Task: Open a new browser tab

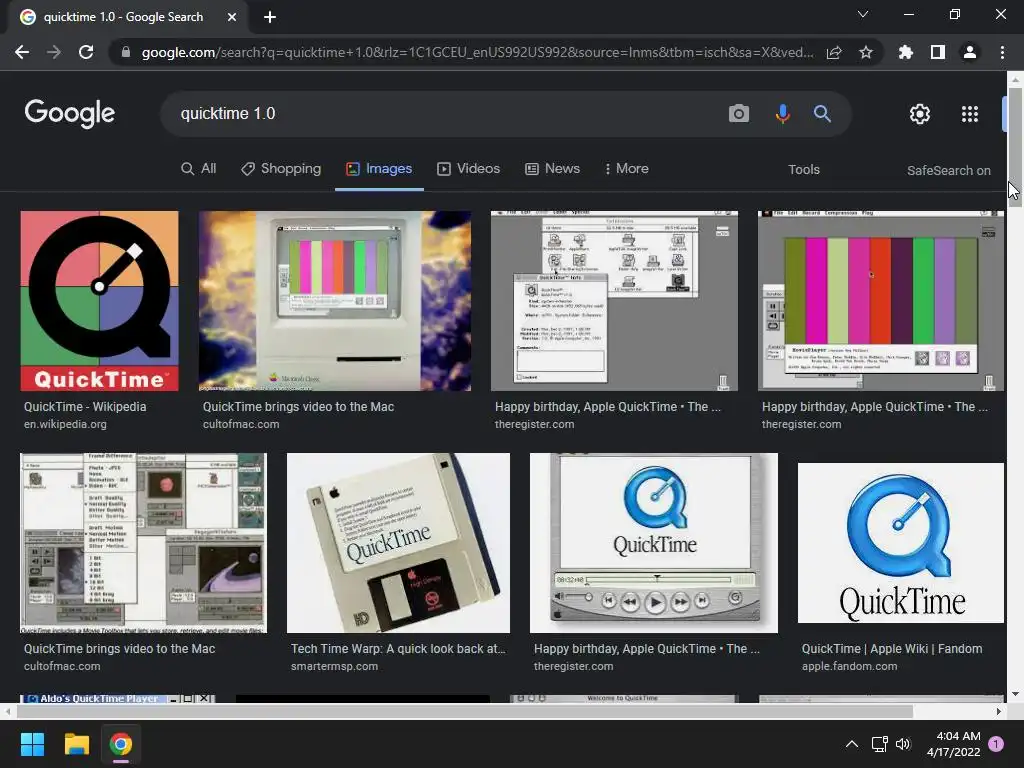Action: [x=270, y=17]
